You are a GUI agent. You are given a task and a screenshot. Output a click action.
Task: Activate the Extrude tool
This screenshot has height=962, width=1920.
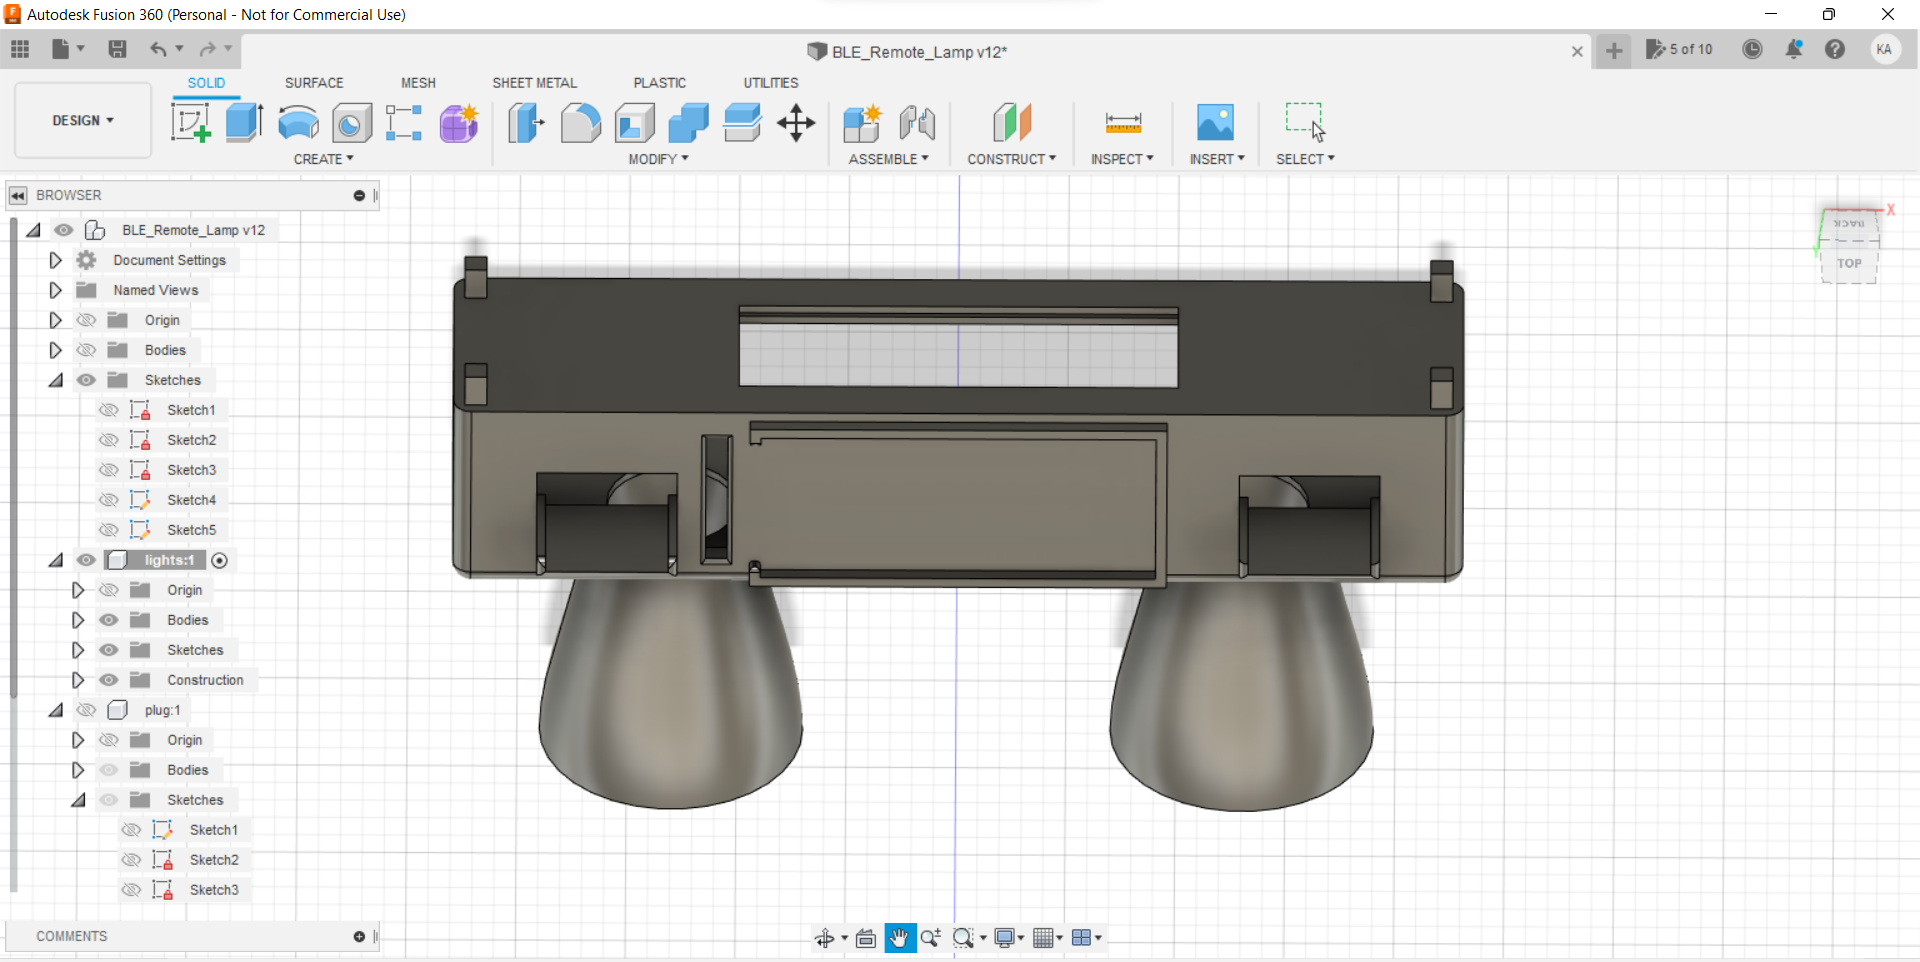[243, 122]
